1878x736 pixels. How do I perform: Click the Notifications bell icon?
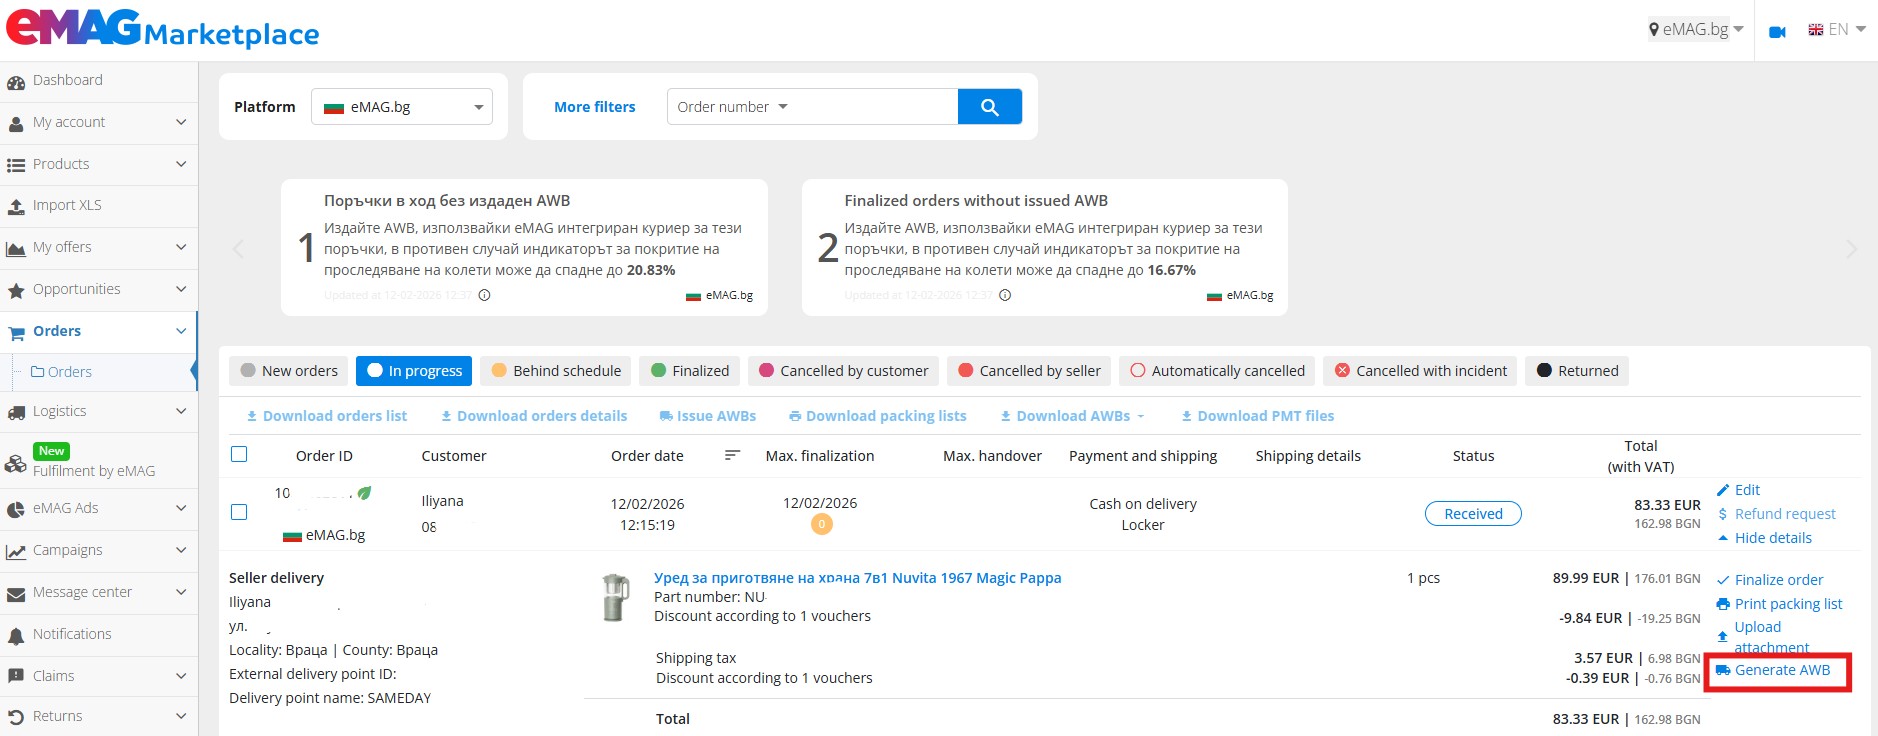(16, 635)
